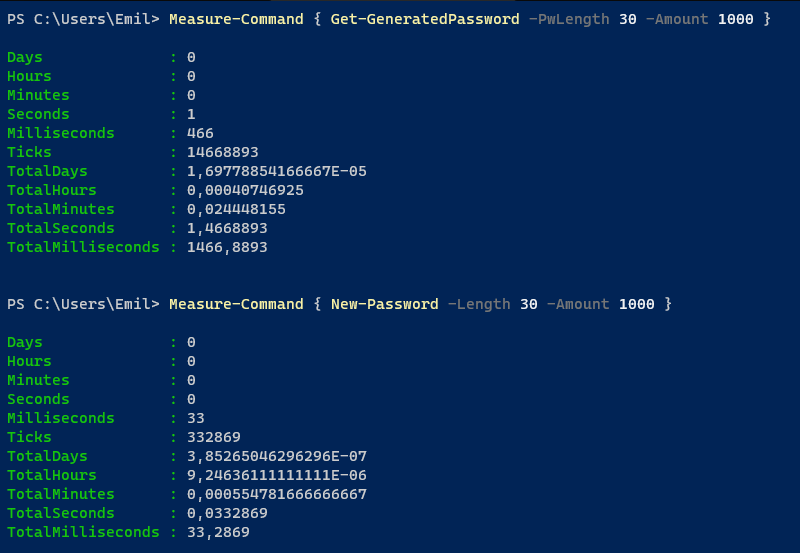The height and width of the screenshot is (553, 800).
Task: Click the -PwLength parameter text
Action: coord(569,19)
